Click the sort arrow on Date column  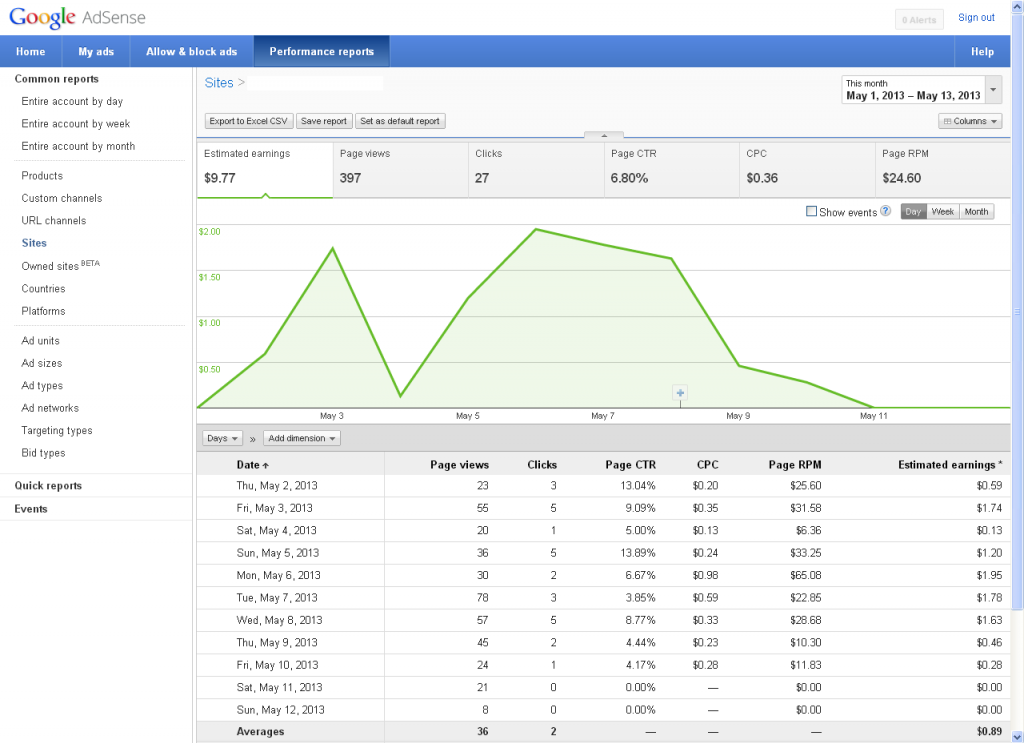(266, 465)
